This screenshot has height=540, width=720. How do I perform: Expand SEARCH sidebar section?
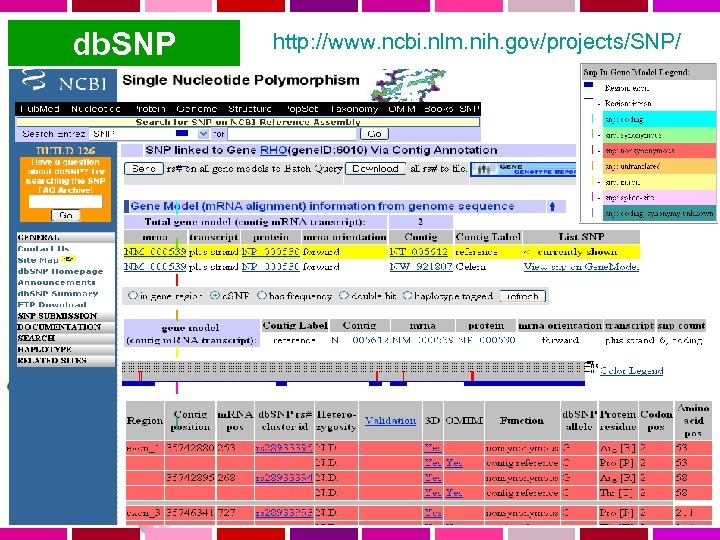tap(66, 338)
